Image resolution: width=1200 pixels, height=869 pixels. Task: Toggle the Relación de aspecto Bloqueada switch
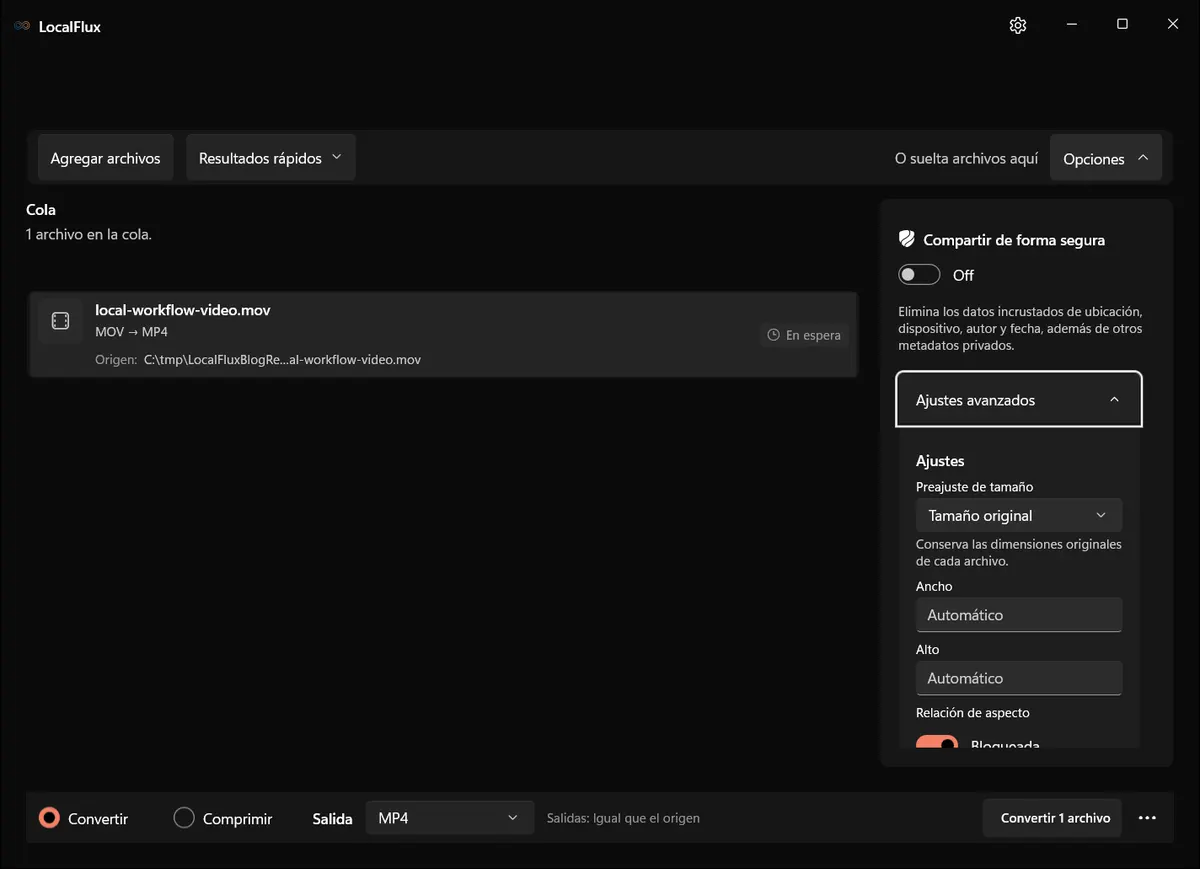(x=937, y=743)
